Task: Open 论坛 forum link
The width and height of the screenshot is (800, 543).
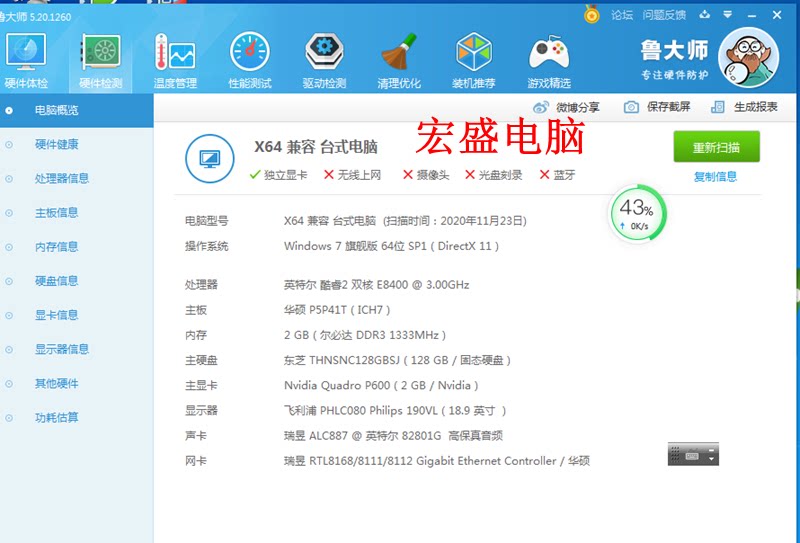Action: [x=622, y=15]
